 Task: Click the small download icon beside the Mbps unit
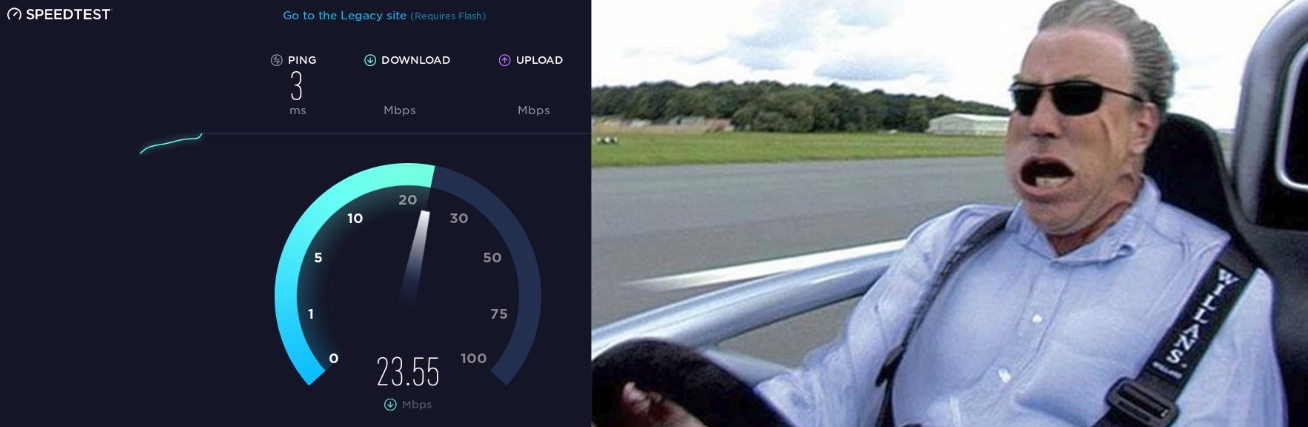[390, 404]
